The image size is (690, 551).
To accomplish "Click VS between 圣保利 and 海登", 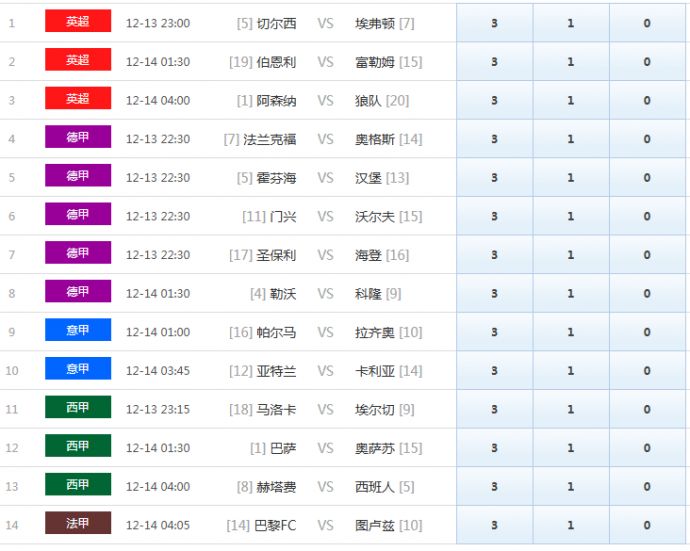I will click(x=325, y=255).
